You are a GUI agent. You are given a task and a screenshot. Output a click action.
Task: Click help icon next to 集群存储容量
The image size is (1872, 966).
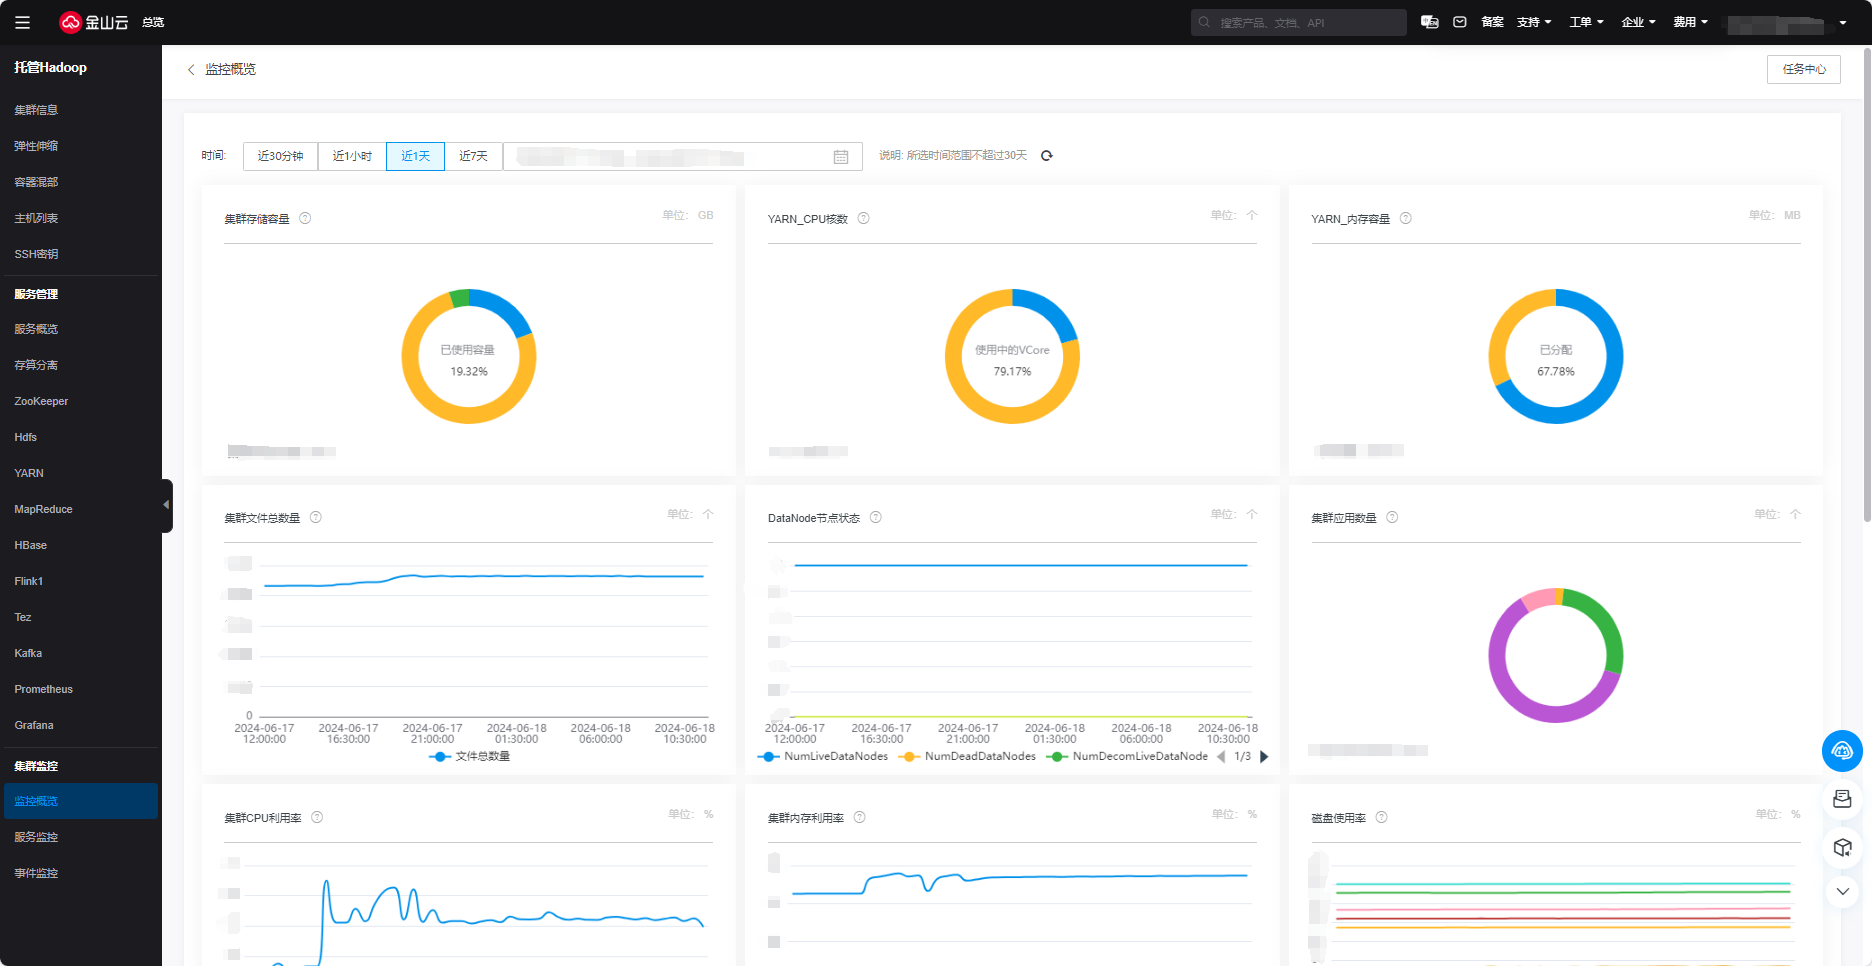tap(305, 218)
